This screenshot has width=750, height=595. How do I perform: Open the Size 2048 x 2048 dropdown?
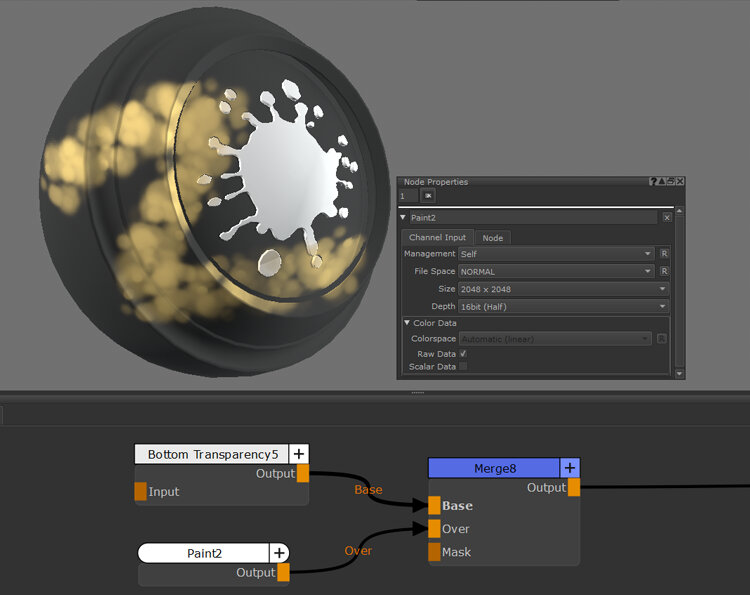[x=562, y=289]
